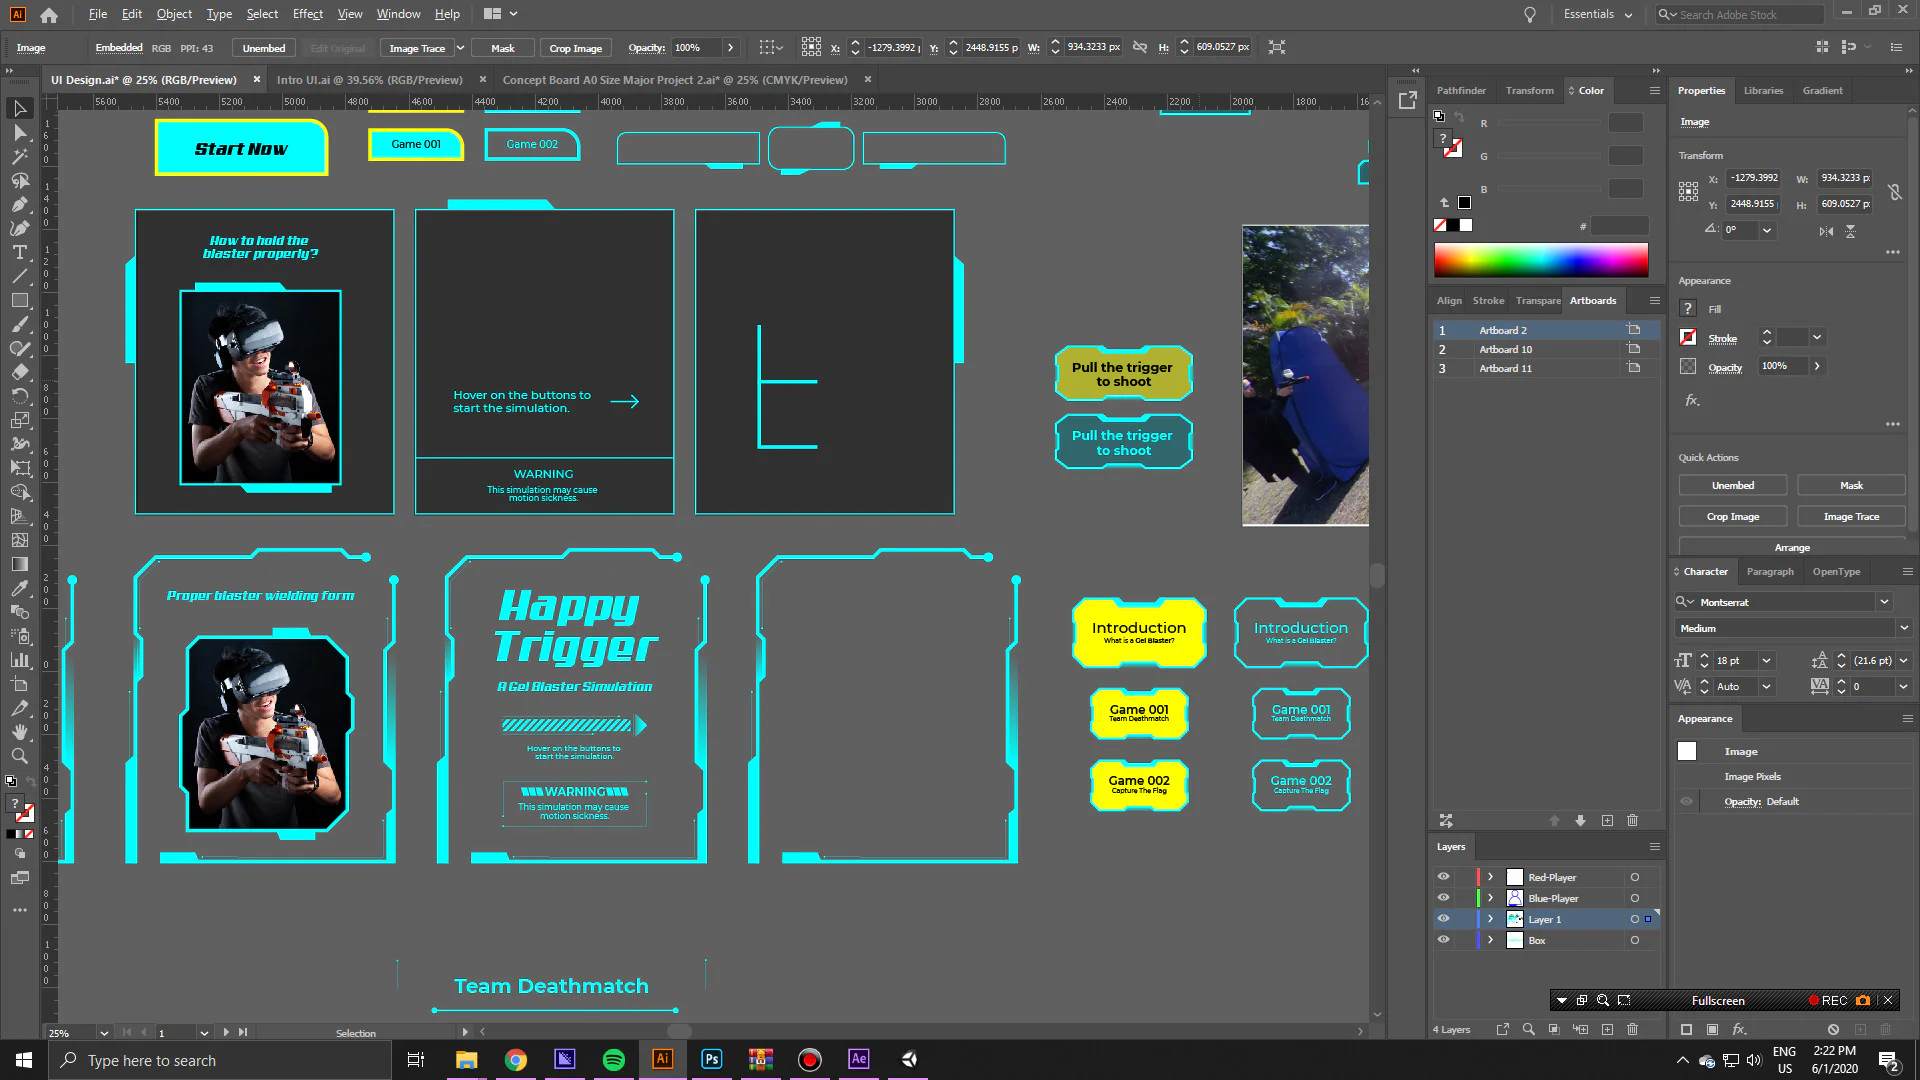Open Adobe Photoshop from the taskbar

712,1060
